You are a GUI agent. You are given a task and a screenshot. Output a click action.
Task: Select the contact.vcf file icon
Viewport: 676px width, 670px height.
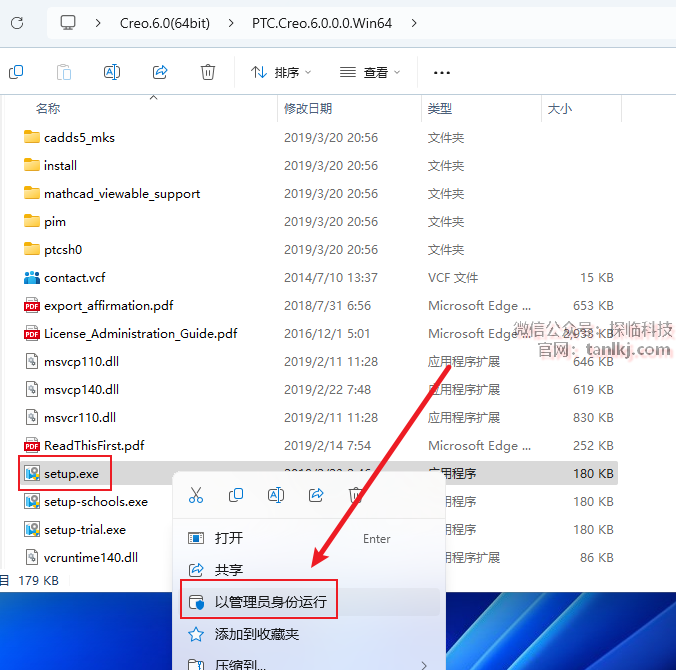click(32, 277)
